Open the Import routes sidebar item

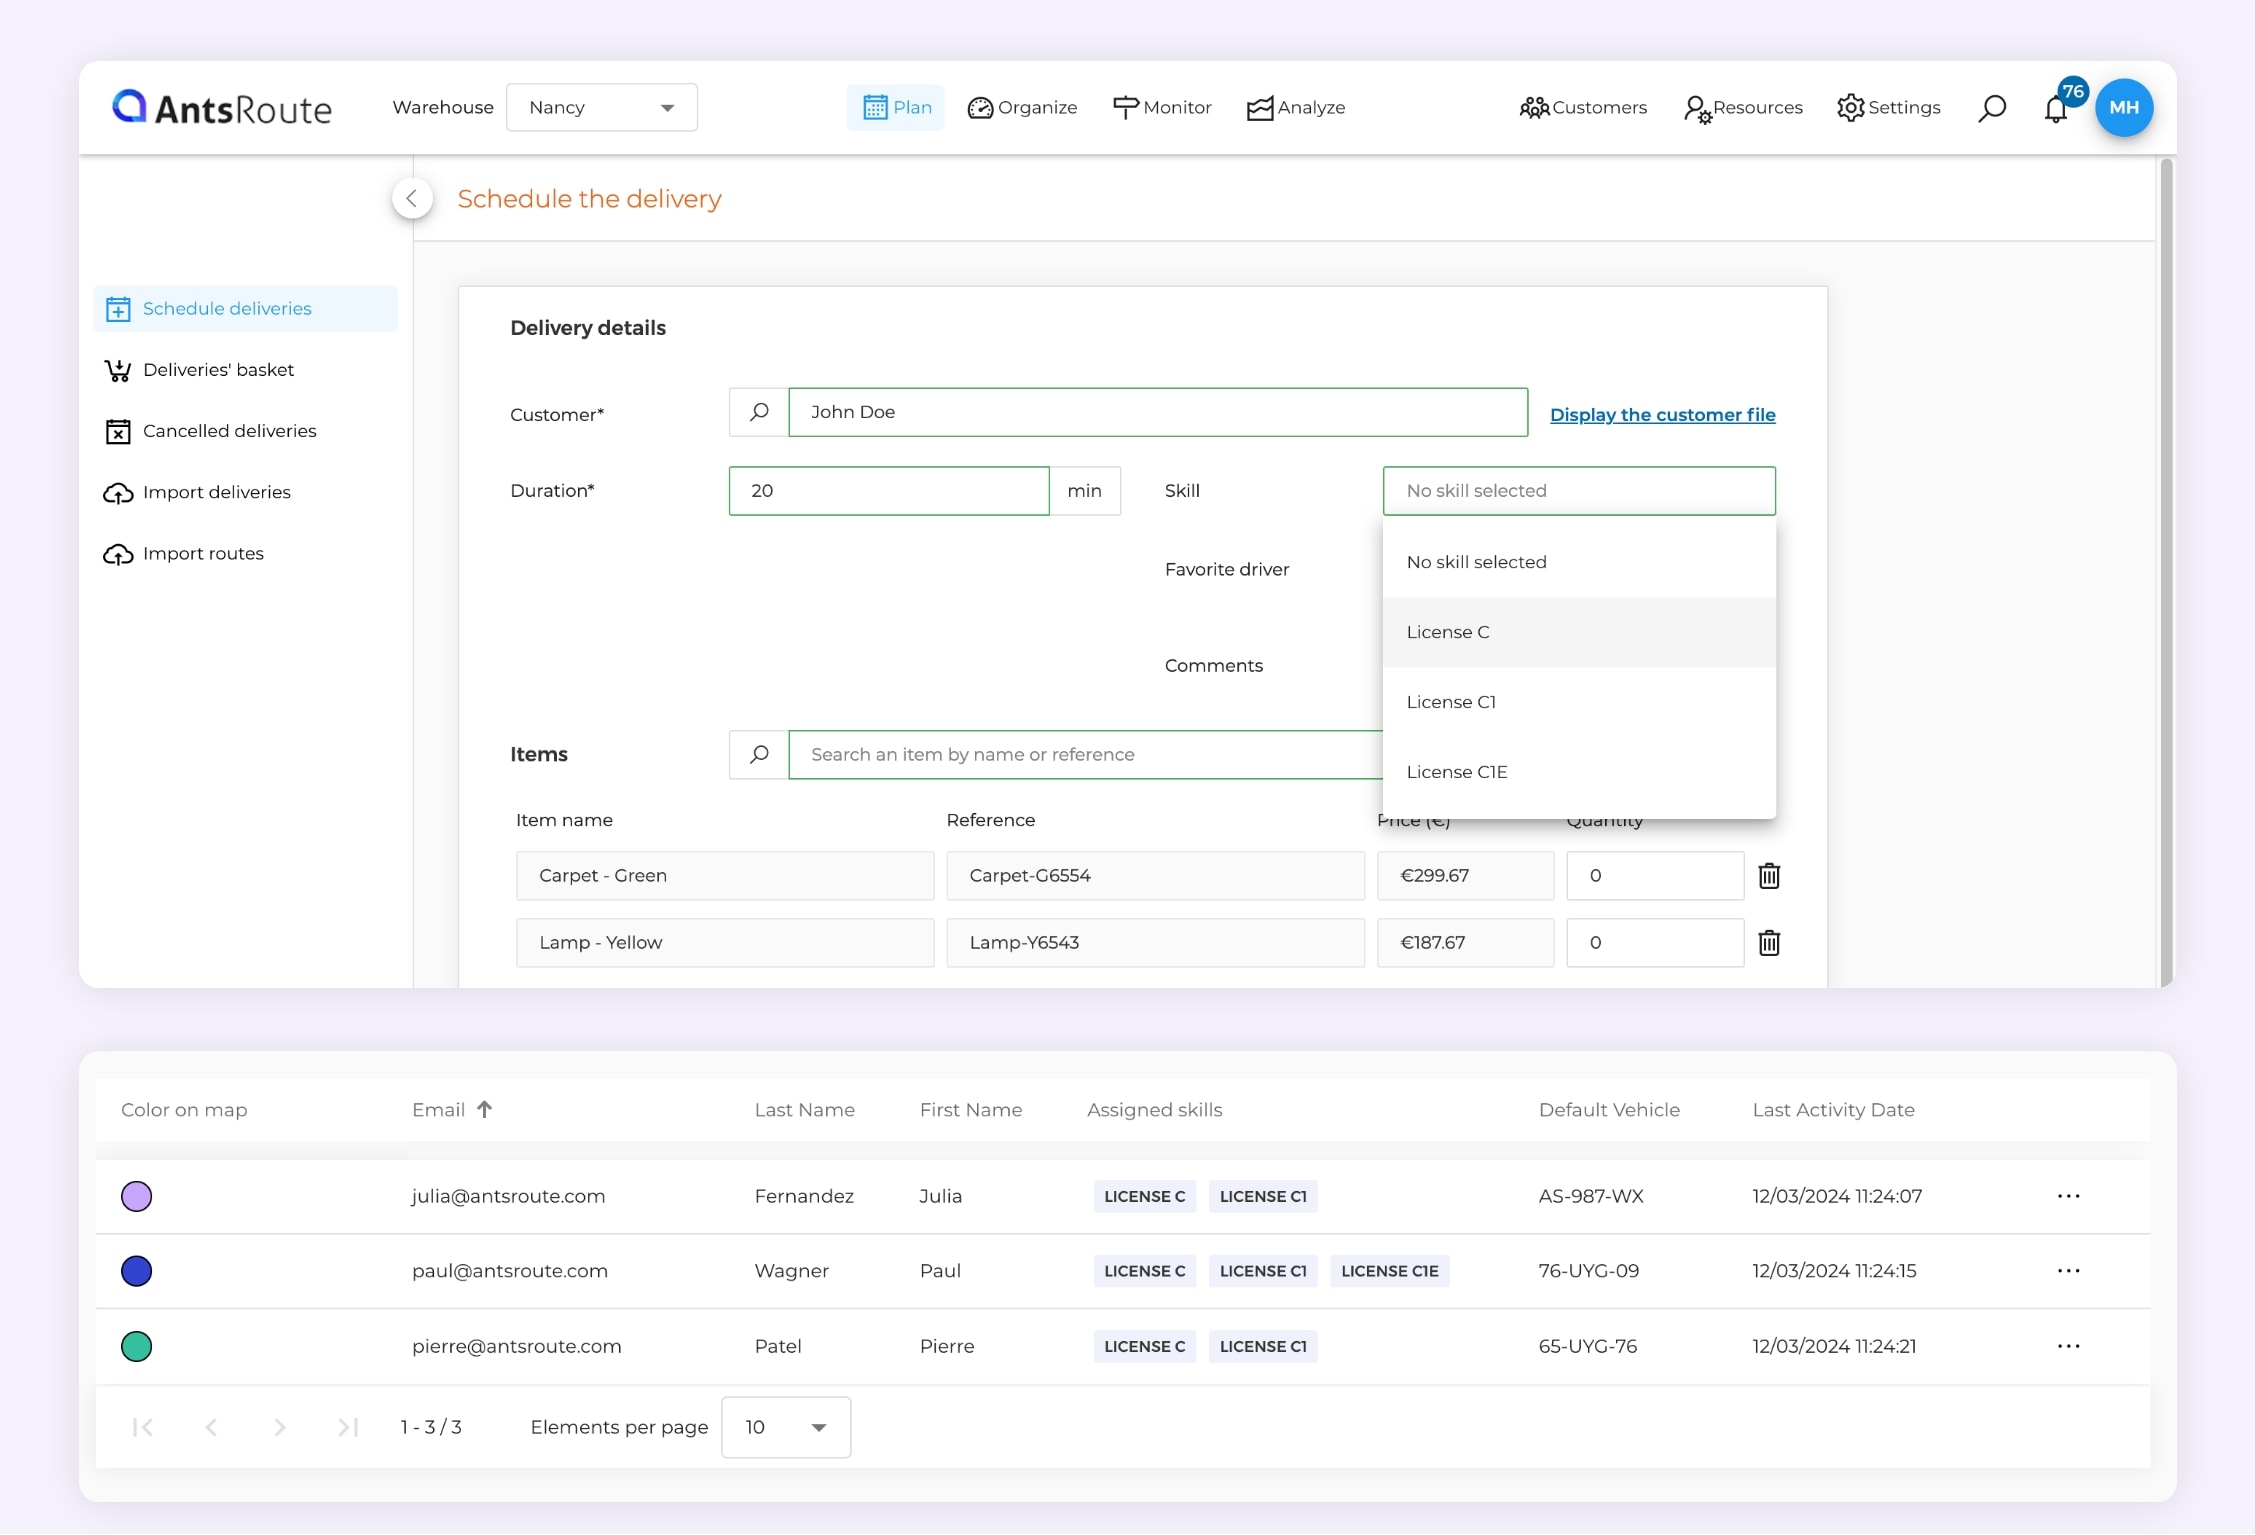(203, 554)
